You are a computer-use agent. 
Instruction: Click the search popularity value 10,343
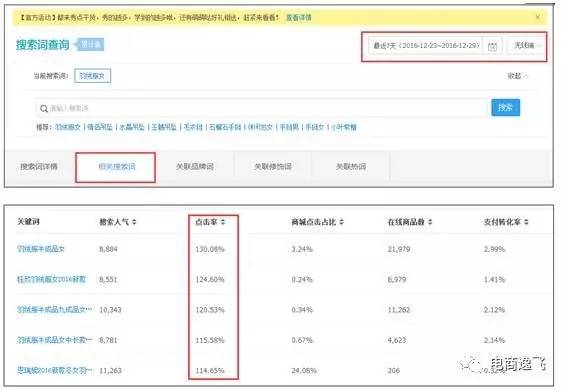[110, 310]
